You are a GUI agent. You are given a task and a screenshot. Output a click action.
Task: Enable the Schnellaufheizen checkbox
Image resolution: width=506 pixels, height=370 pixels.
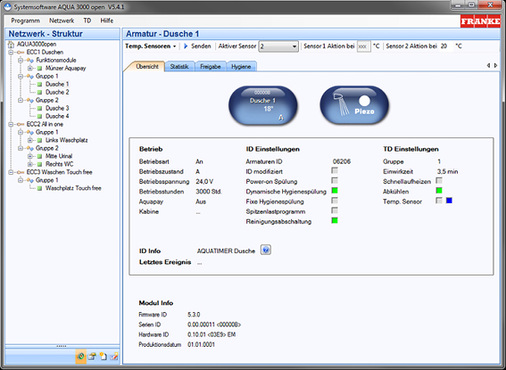click(439, 181)
